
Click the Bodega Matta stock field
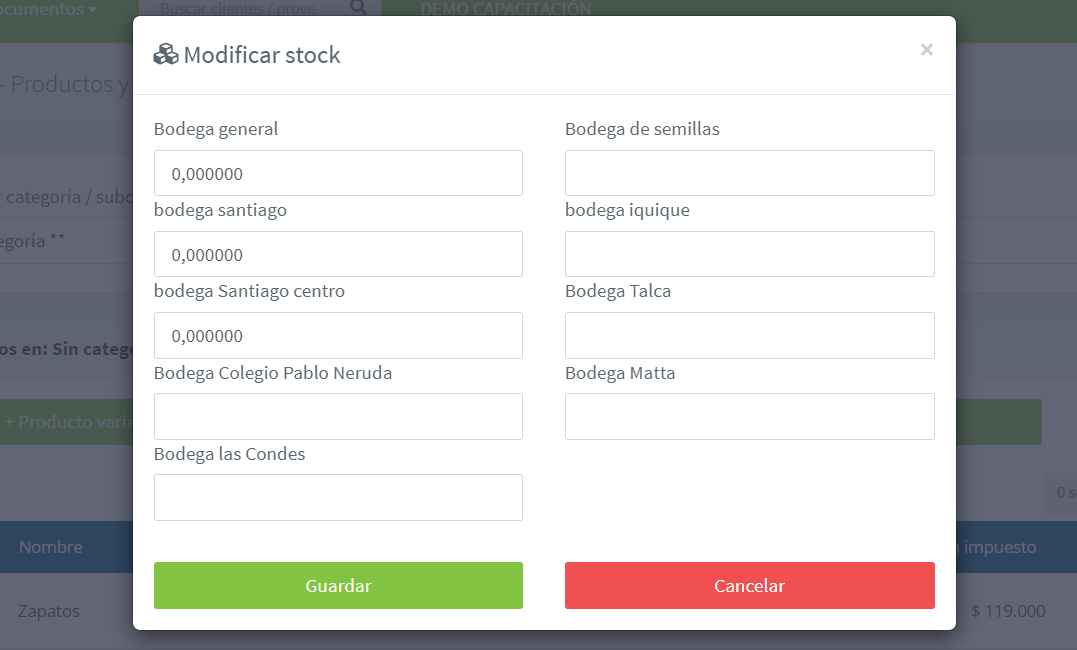pos(749,416)
